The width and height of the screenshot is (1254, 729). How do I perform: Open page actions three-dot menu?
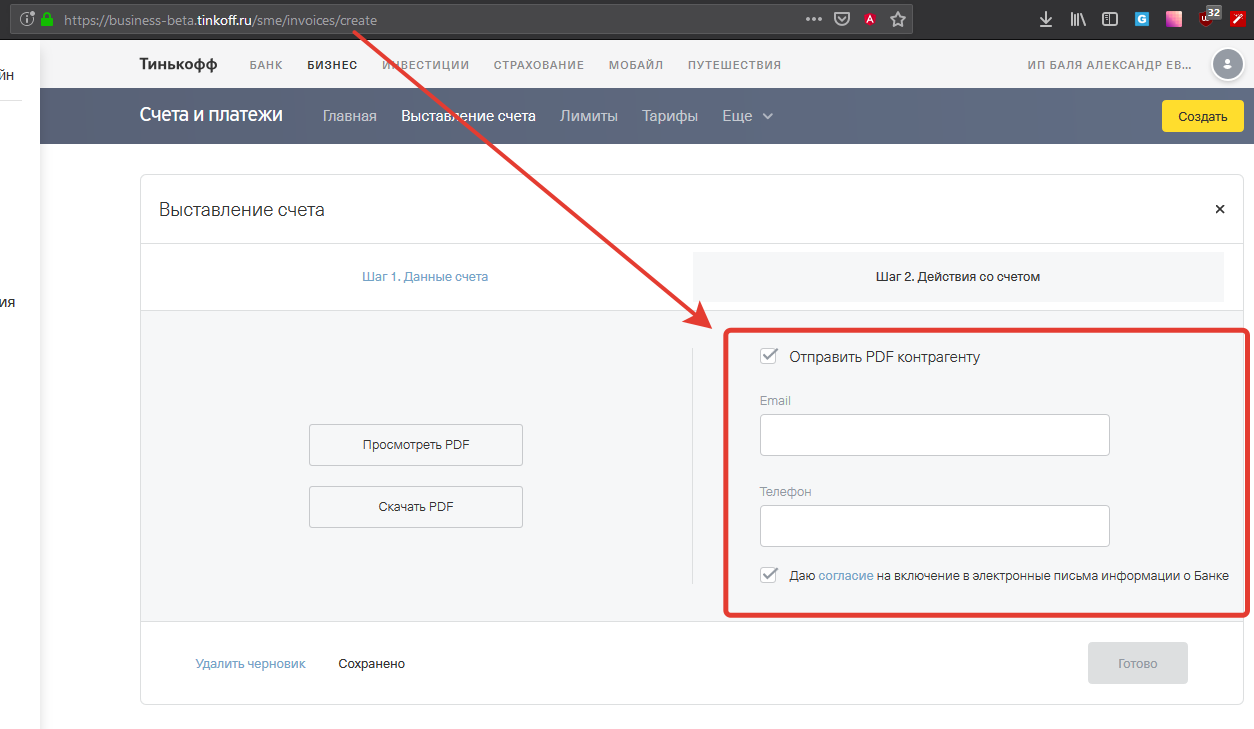coord(814,19)
